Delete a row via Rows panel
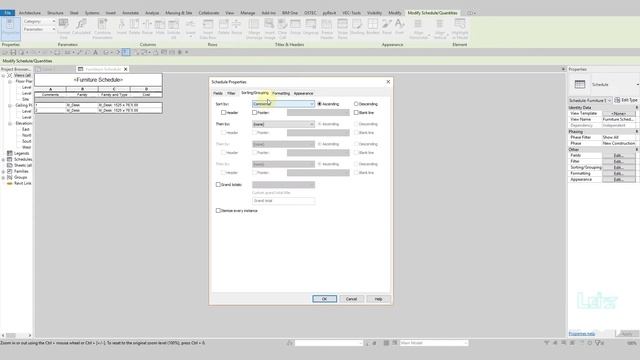 click(x=224, y=27)
